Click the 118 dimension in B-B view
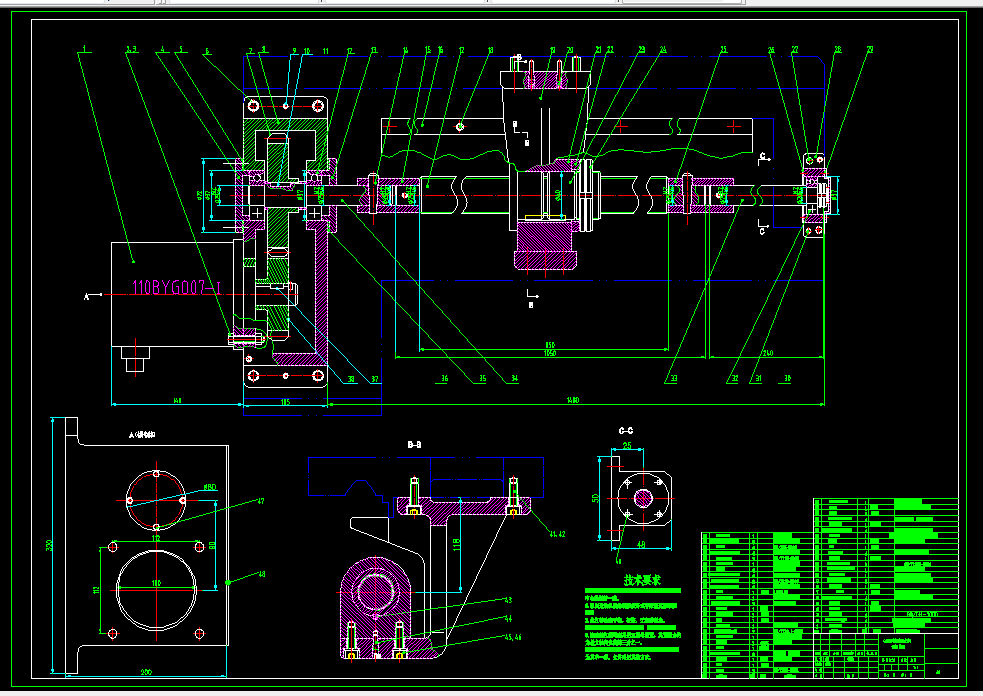The width and height of the screenshot is (983, 696). point(456,544)
